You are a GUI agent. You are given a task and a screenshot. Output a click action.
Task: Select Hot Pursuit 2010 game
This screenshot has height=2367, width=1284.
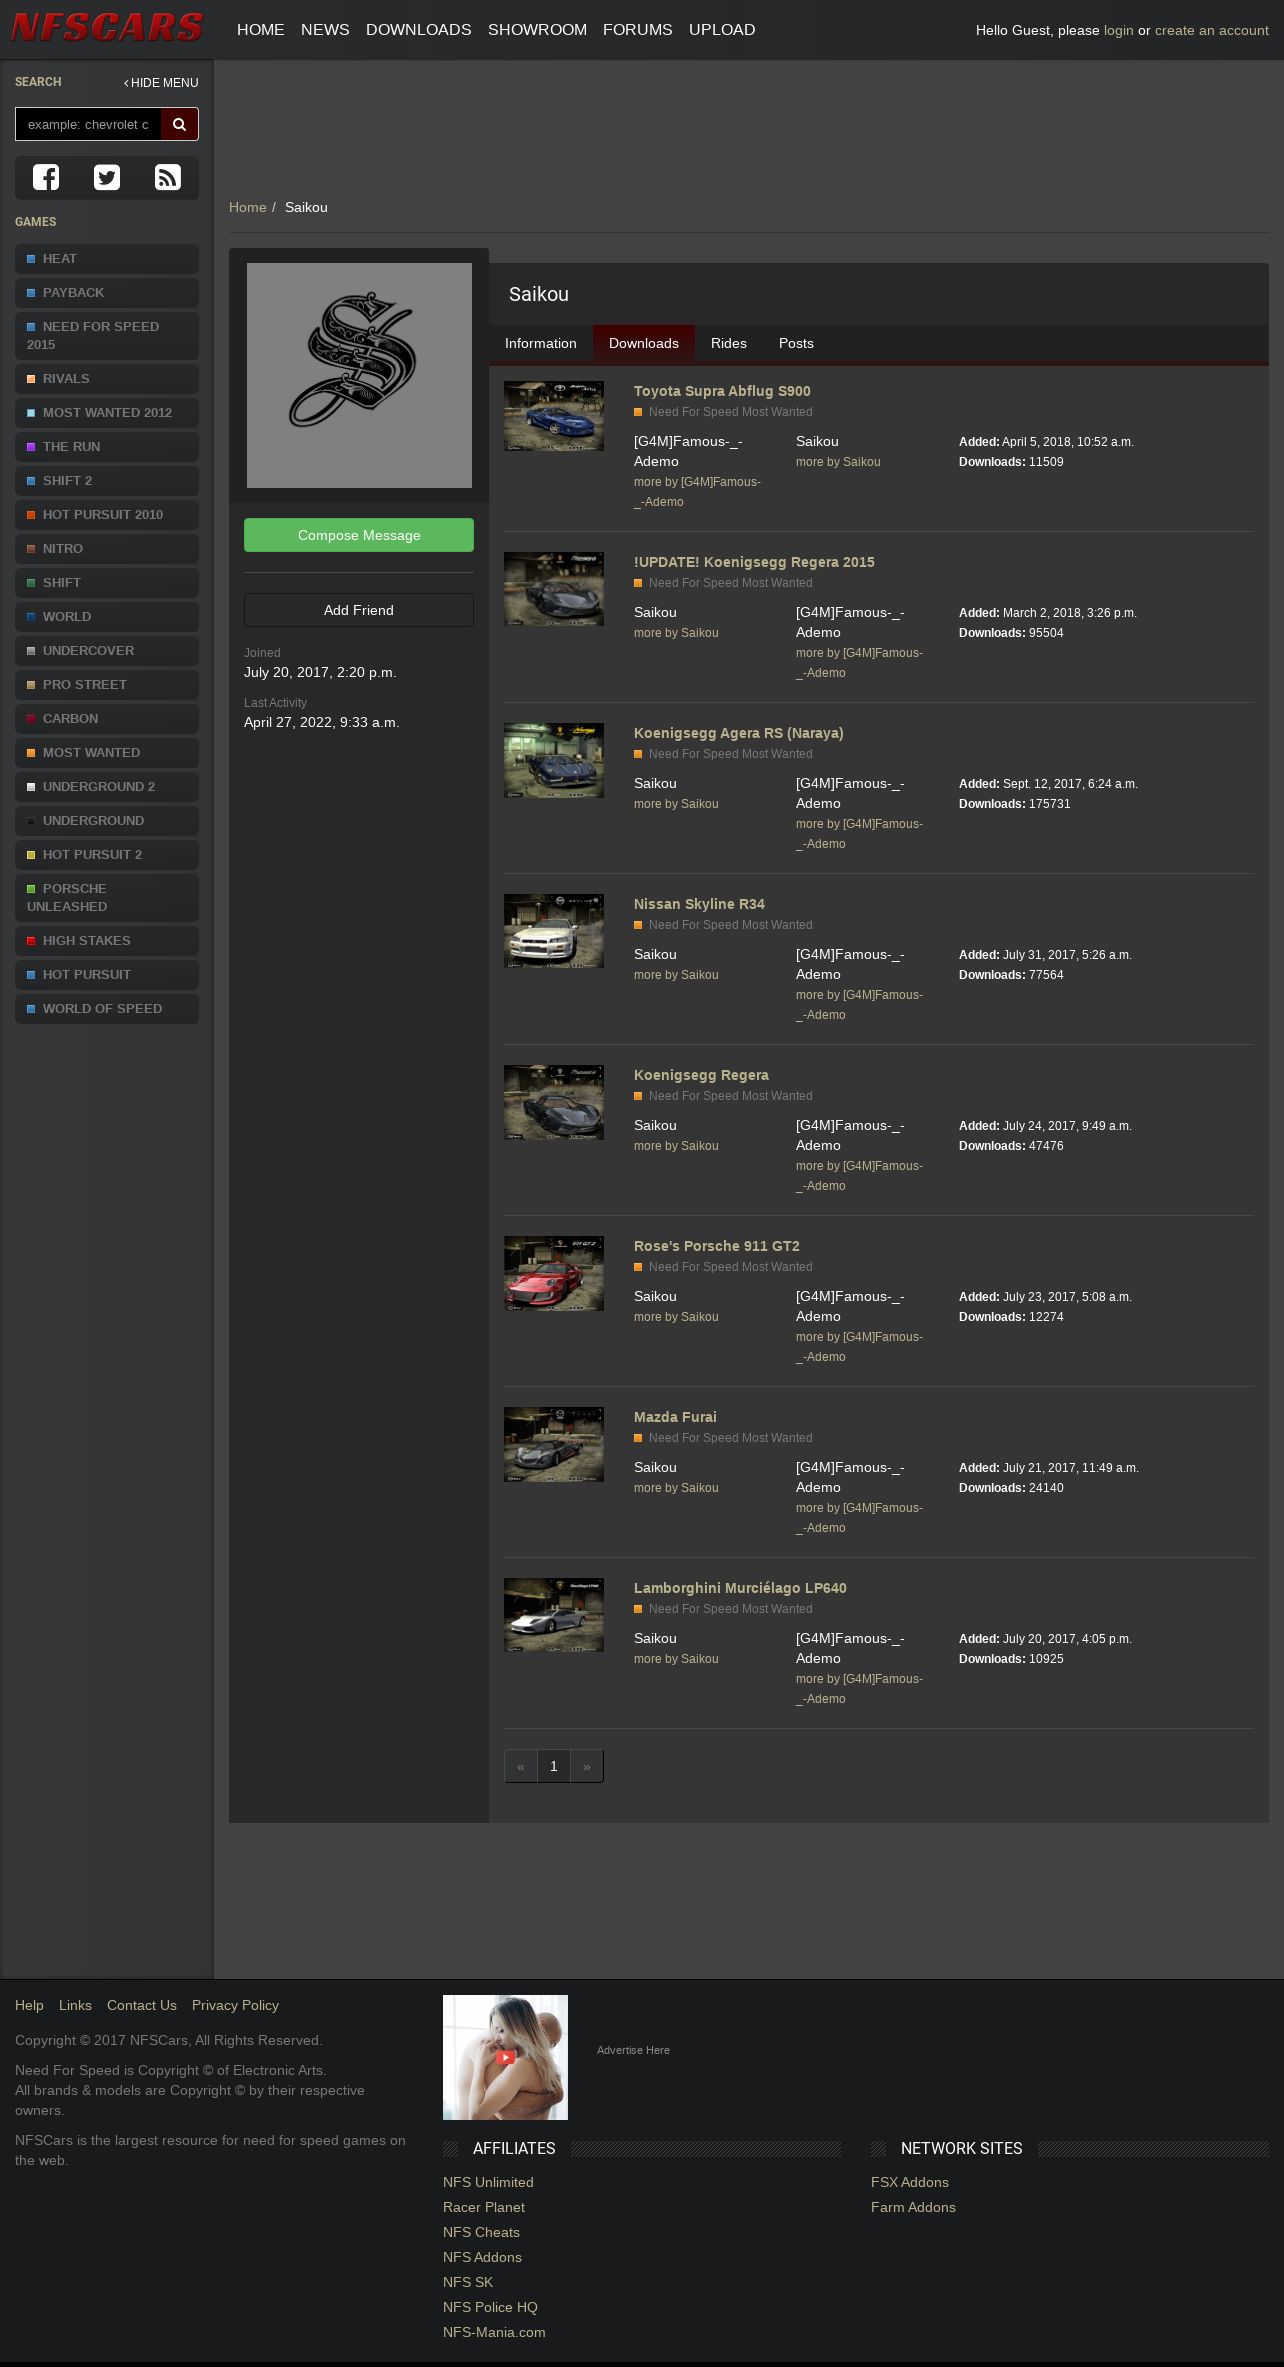tap(107, 515)
